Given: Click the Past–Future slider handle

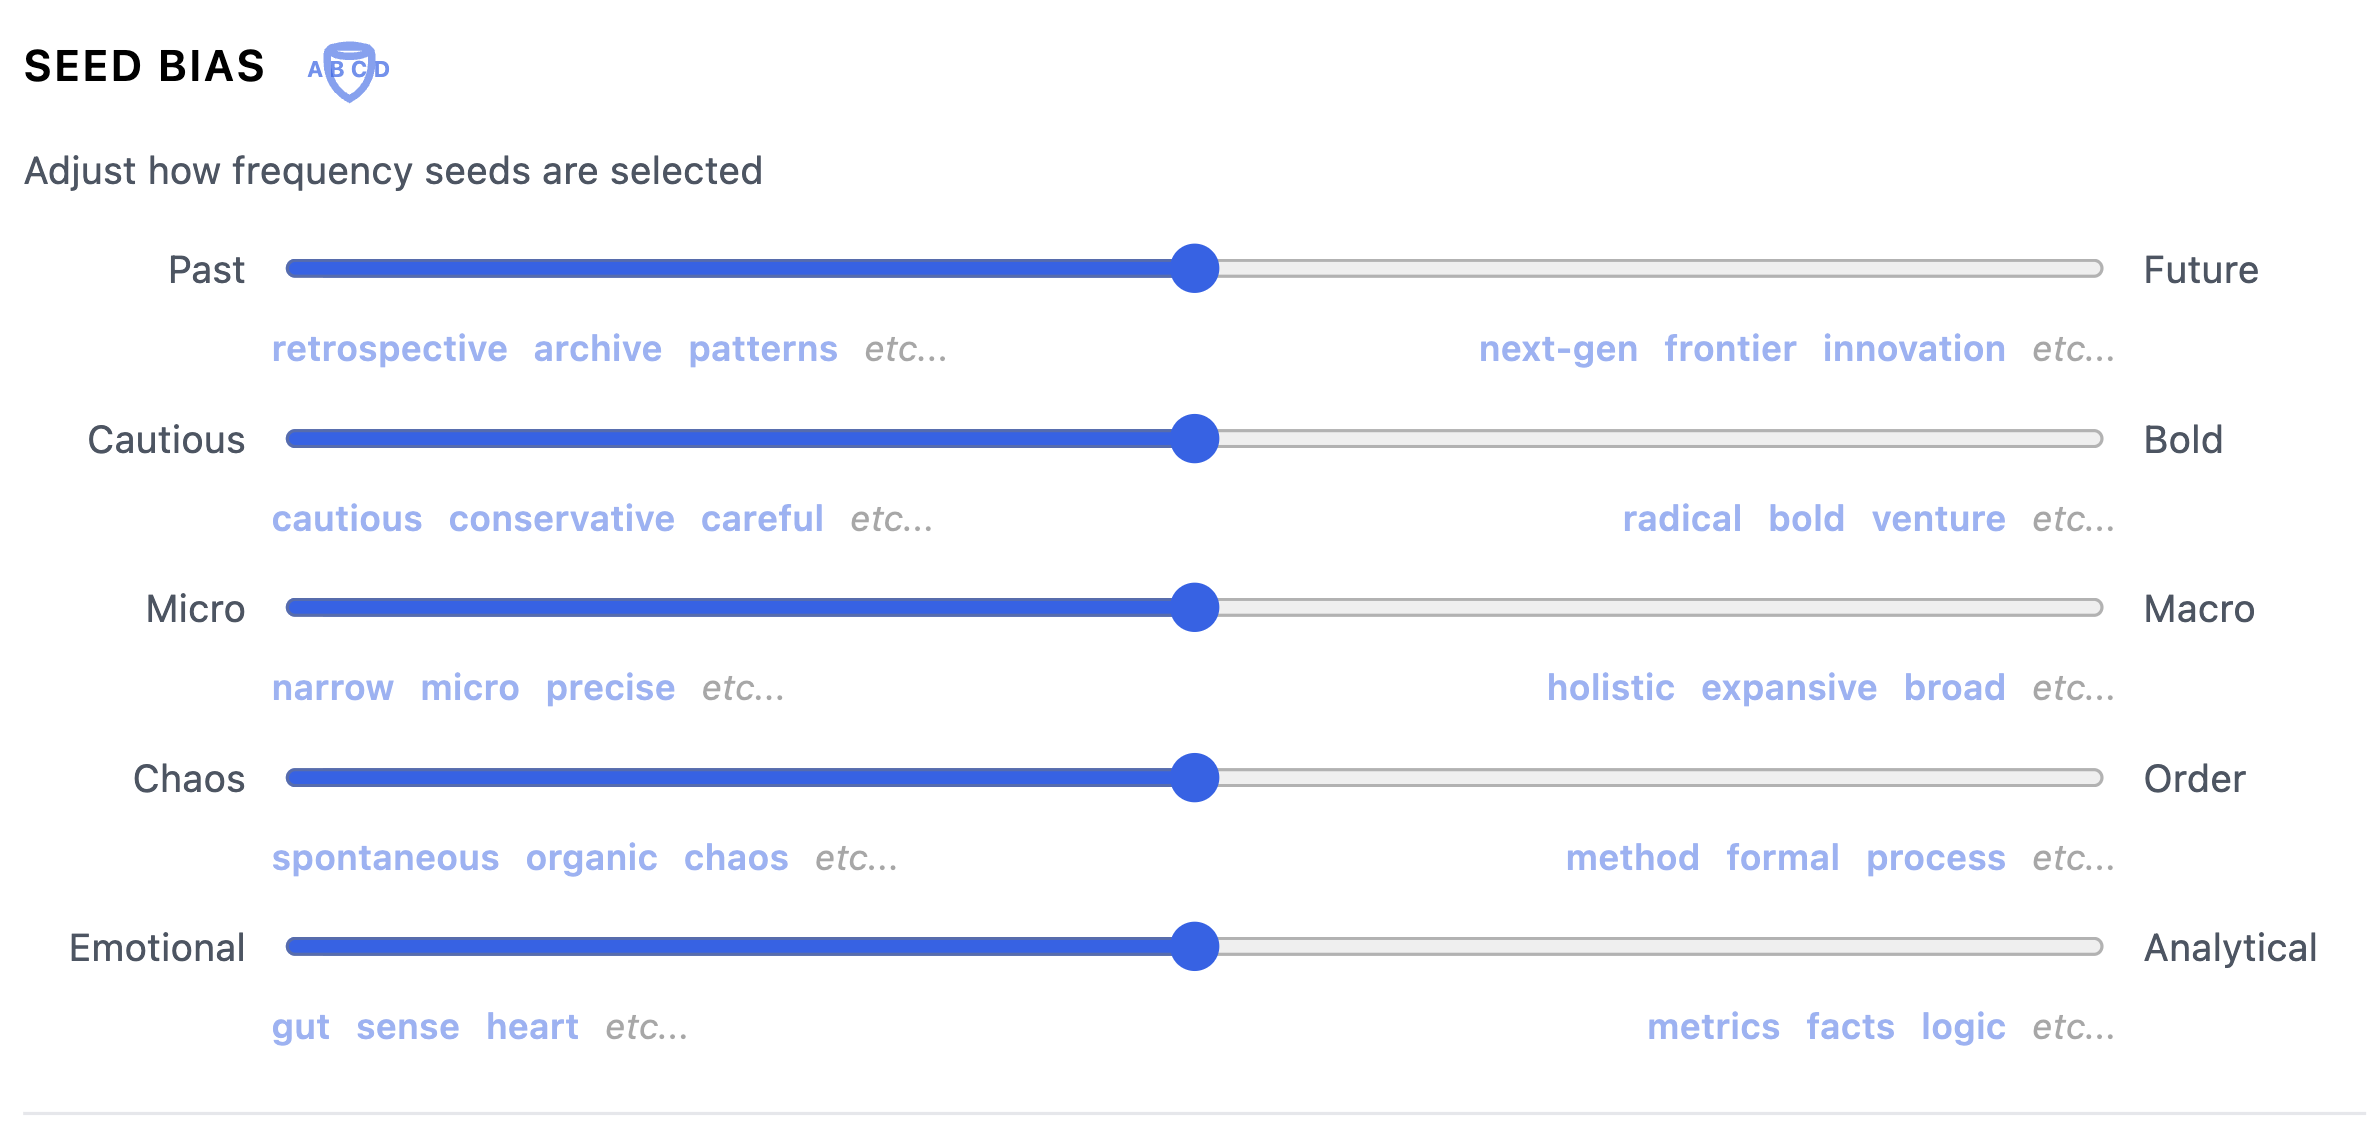Looking at the screenshot, I should coord(1194,268).
